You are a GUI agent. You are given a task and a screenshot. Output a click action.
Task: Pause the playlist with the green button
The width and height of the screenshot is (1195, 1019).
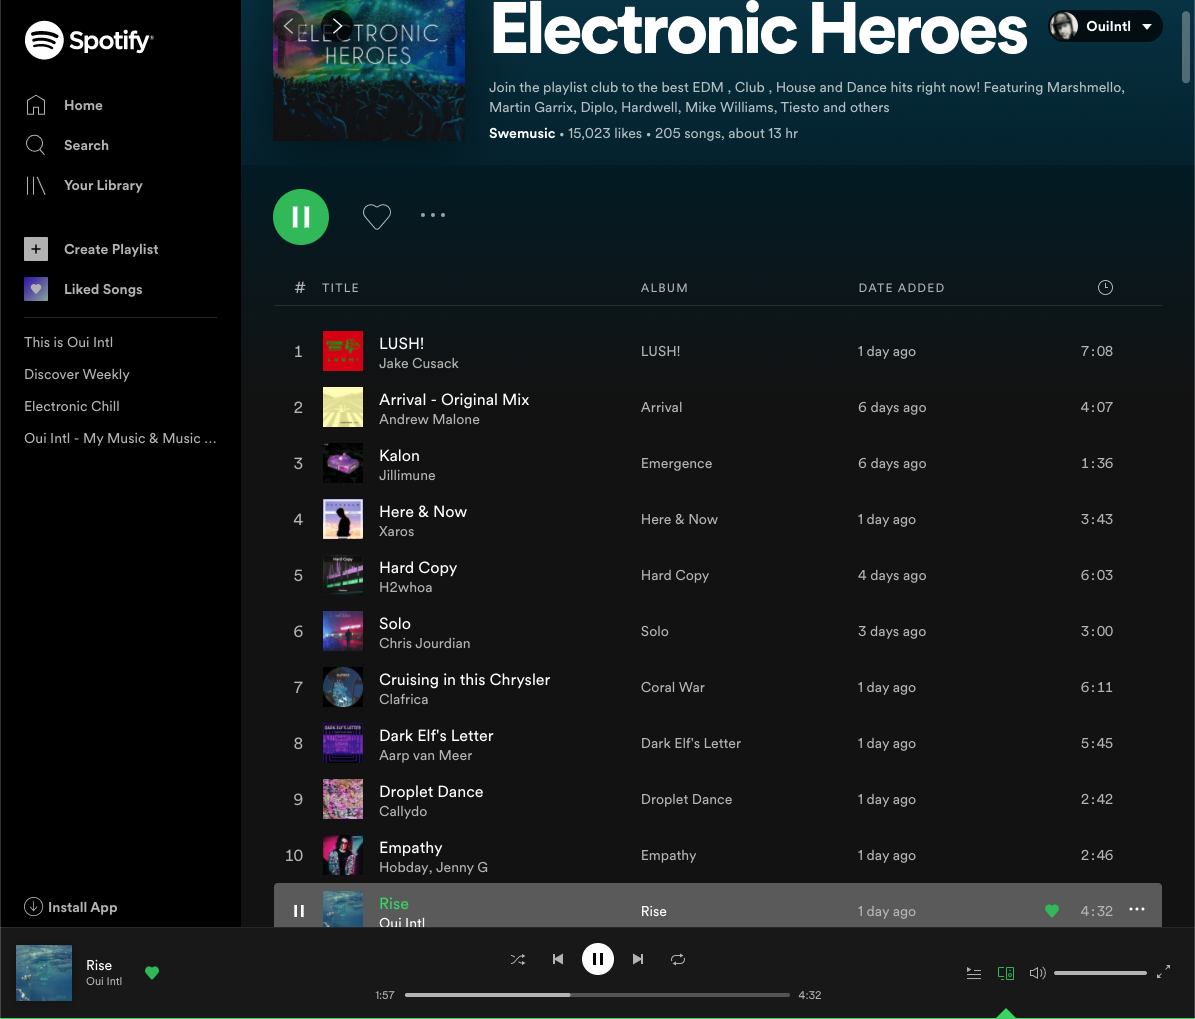pos(301,216)
